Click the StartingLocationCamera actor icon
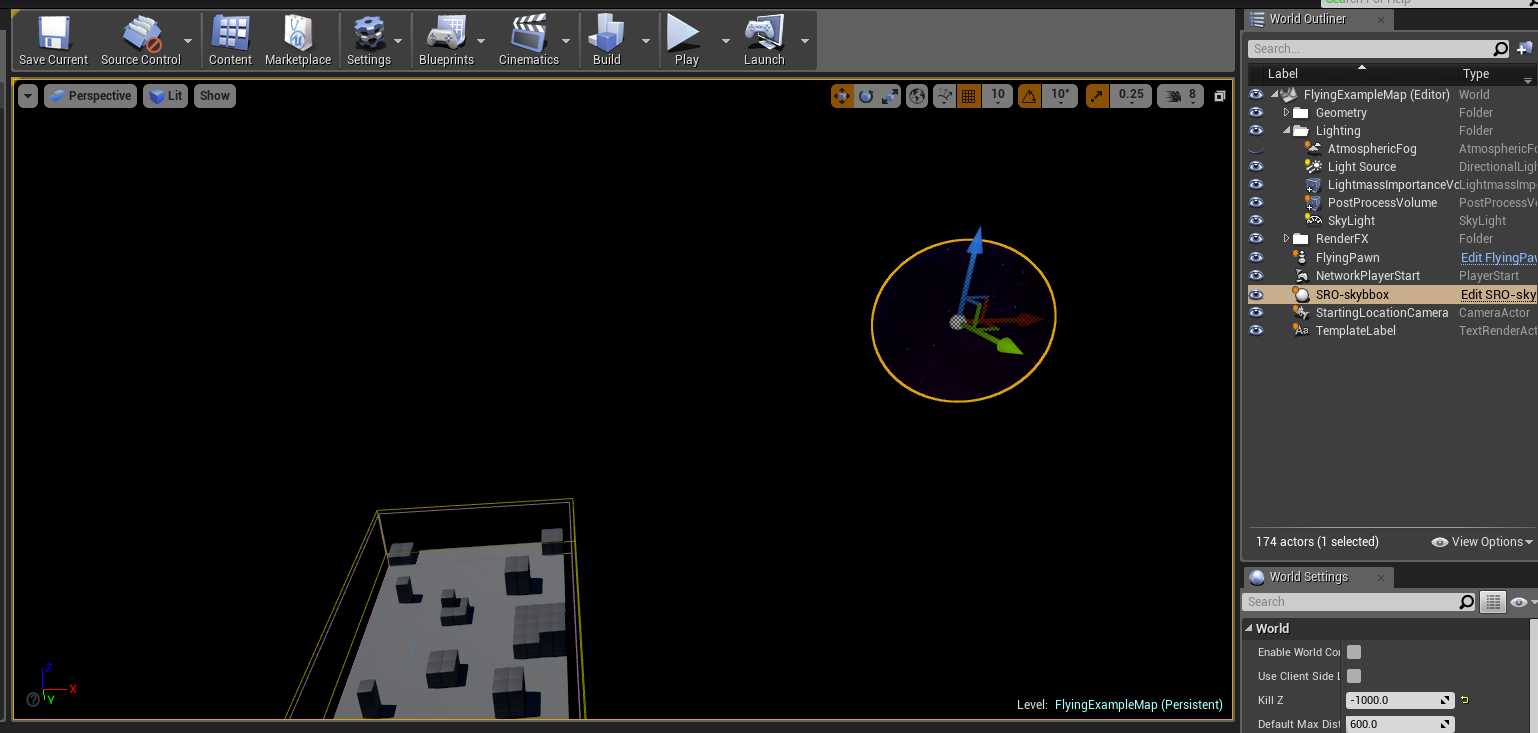This screenshot has height=733, width=1538. point(1301,313)
